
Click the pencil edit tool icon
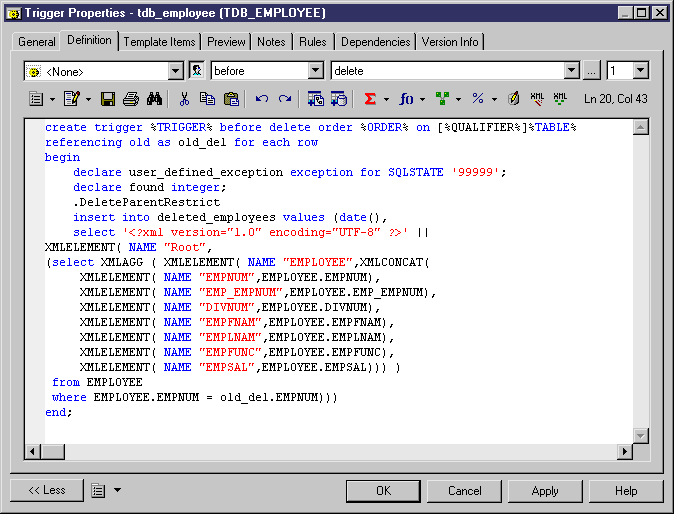click(514, 99)
